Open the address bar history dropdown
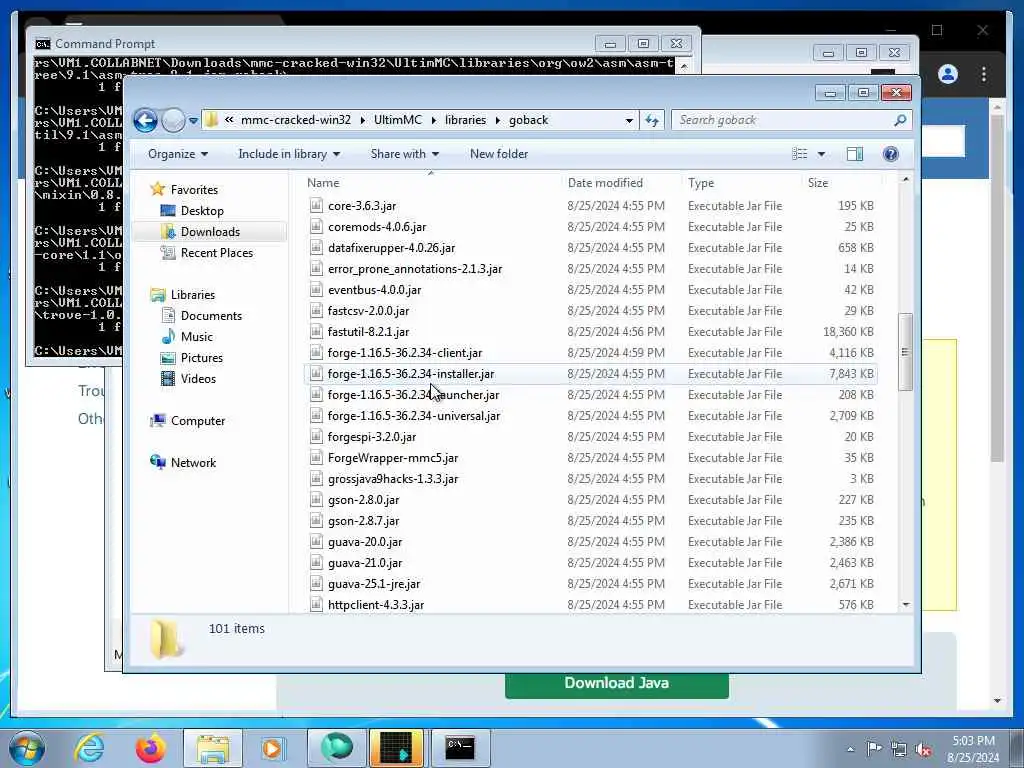1024x768 pixels. [629, 121]
